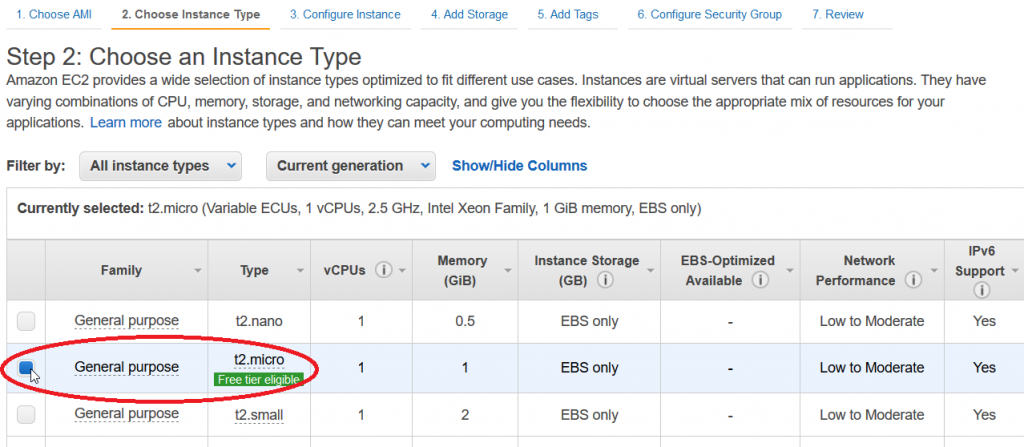Go to the 7. Review tab
The width and height of the screenshot is (1024, 447).
pyautogui.click(x=838, y=14)
